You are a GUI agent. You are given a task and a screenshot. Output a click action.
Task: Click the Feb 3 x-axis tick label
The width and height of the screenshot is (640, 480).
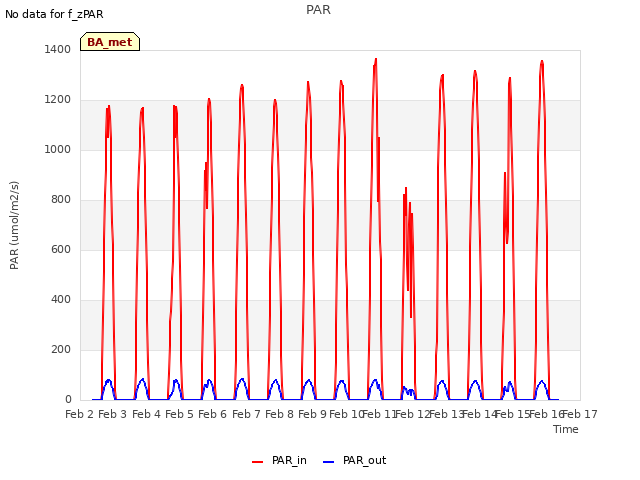pyautogui.click(x=113, y=414)
